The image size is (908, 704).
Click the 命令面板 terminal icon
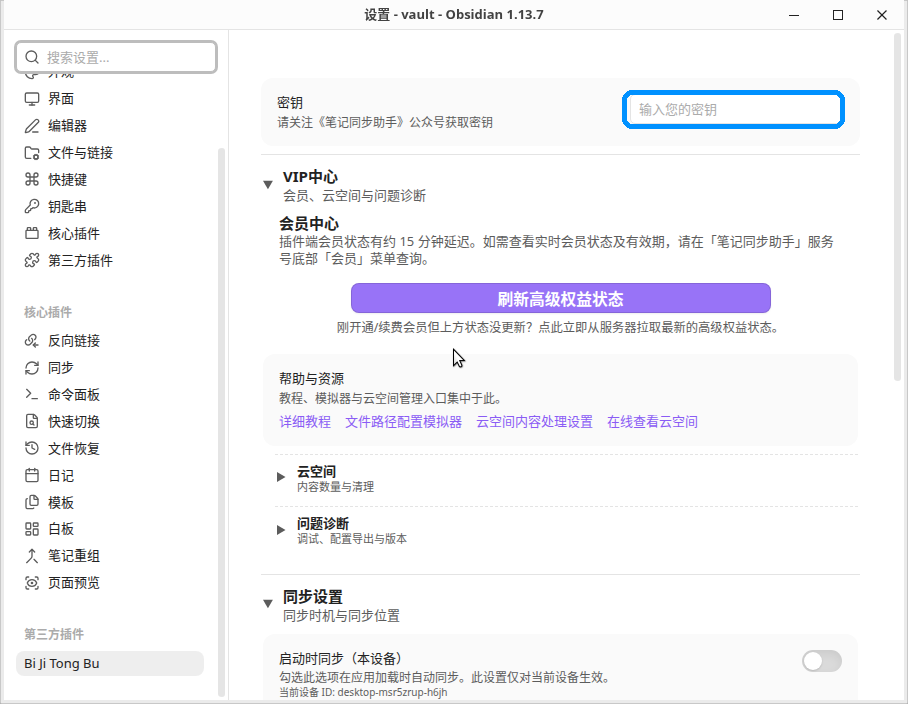point(32,395)
